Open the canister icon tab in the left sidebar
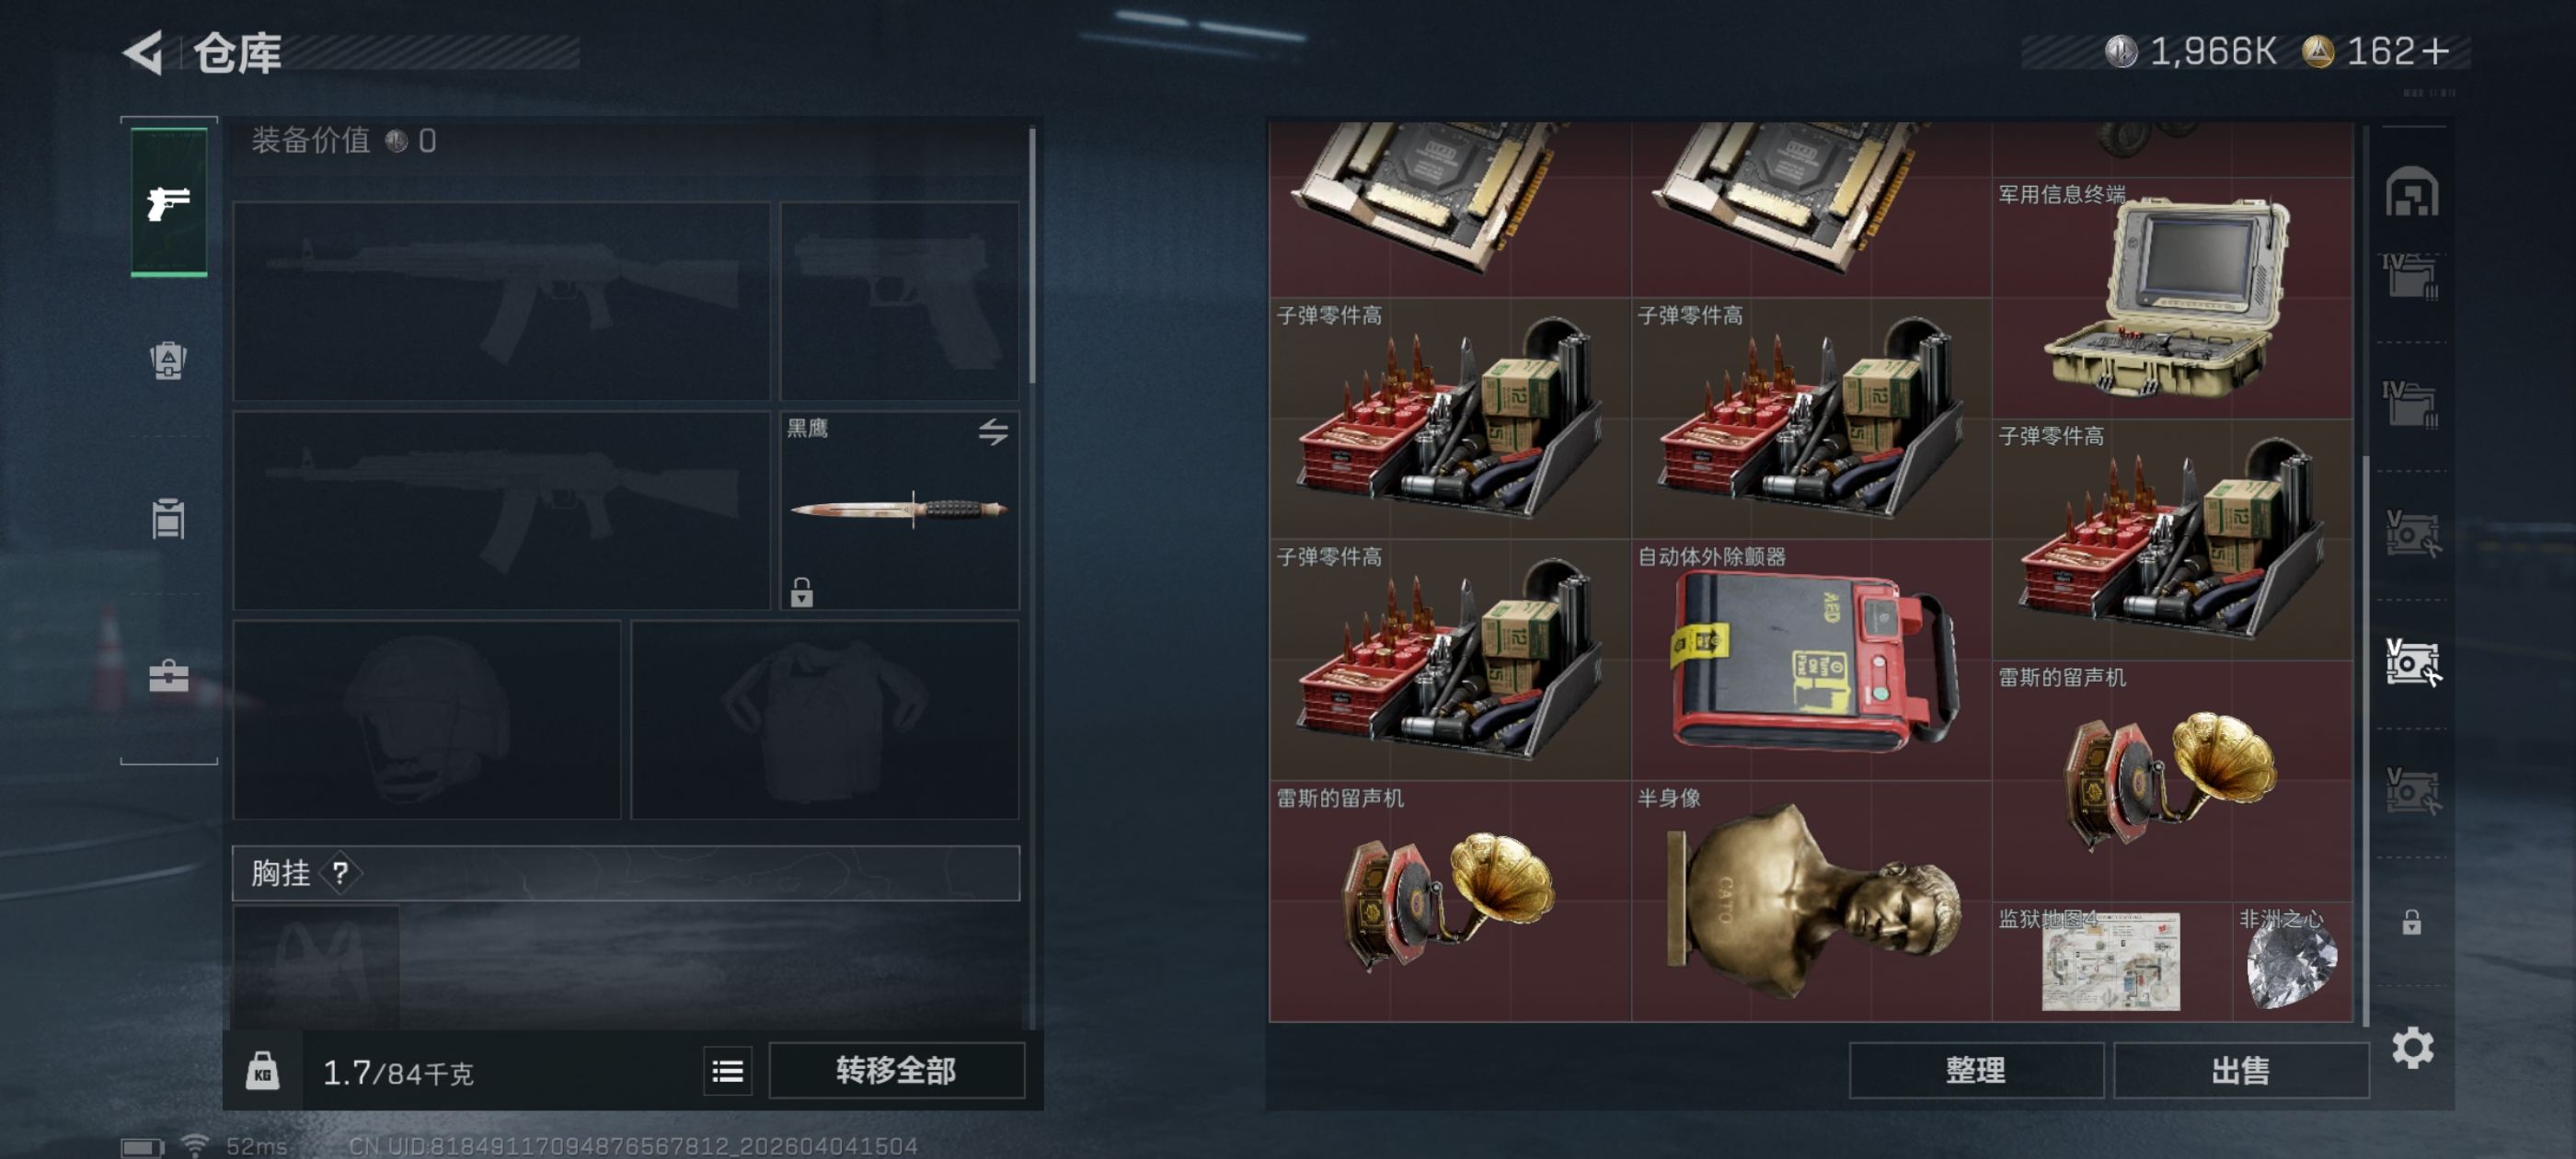The width and height of the screenshot is (2576, 1159). click(x=168, y=518)
